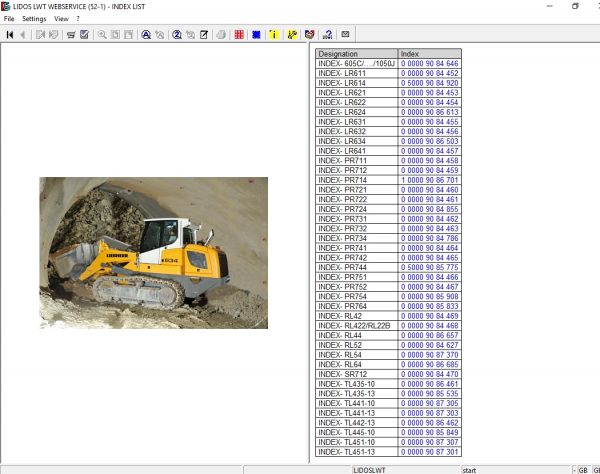The width and height of the screenshot is (600, 474).
Task: Select row INDEX- RL44
Action: pos(388,336)
